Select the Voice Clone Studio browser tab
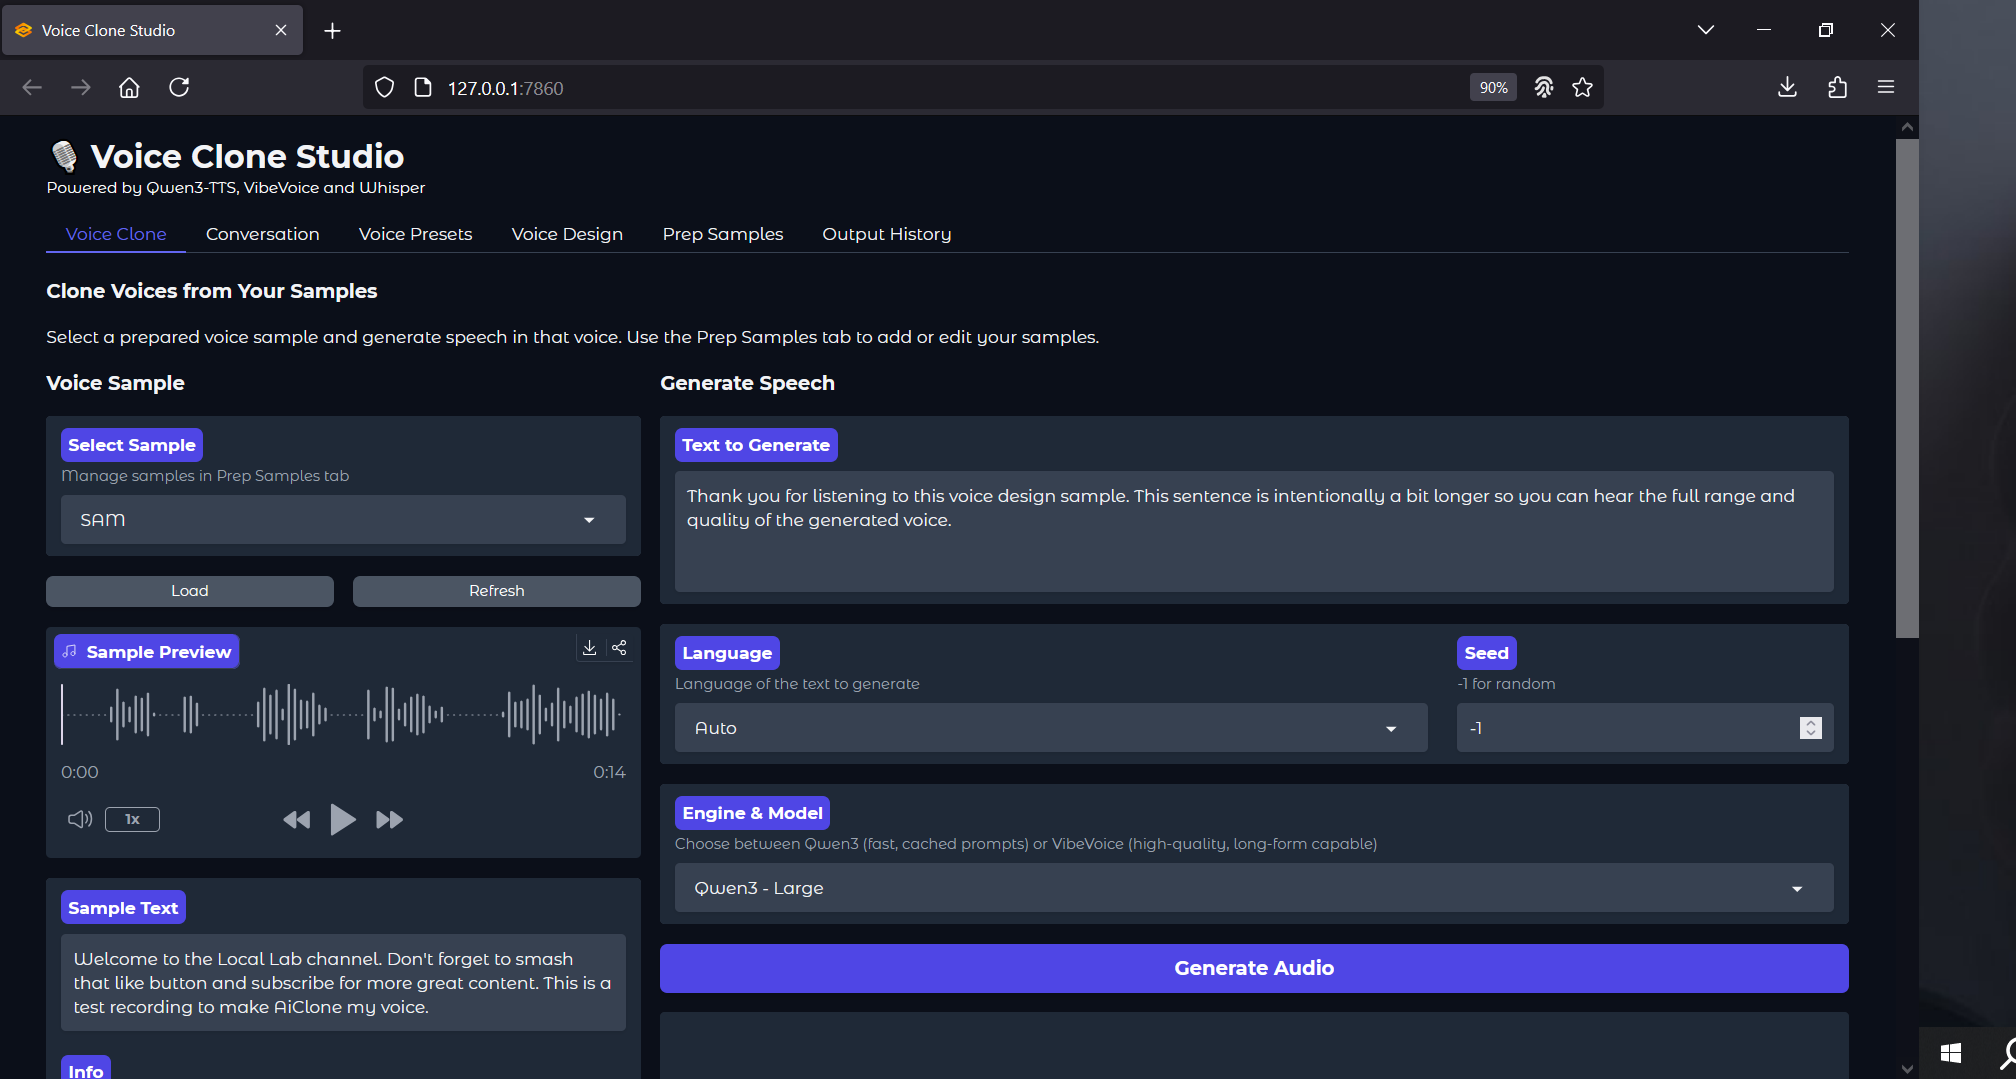Viewport: 2016px width, 1079px height. click(x=152, y=31)
